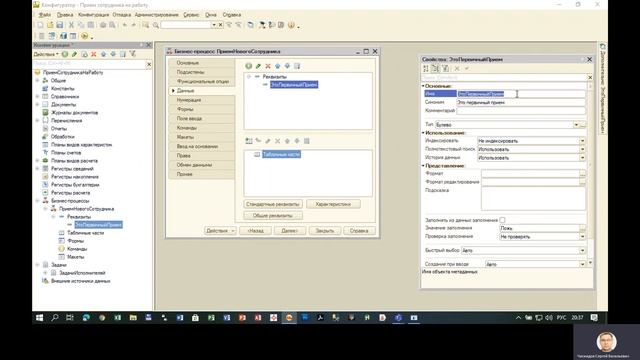Click red Delete icon in Configuration panel toolbar
640x360 pixels.
point(93,54)
